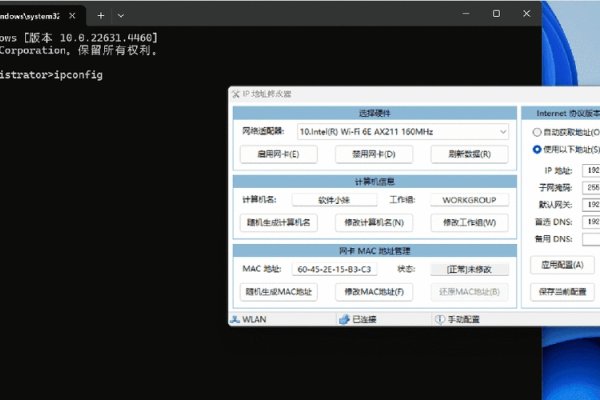Click the refresh data (R) button

click(470, 154)
